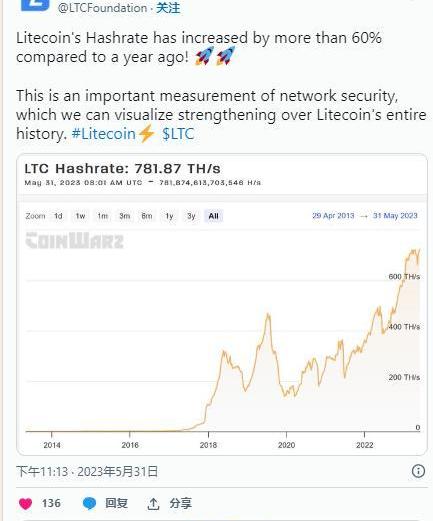Click the pink heart like icon

pos(25,503)
